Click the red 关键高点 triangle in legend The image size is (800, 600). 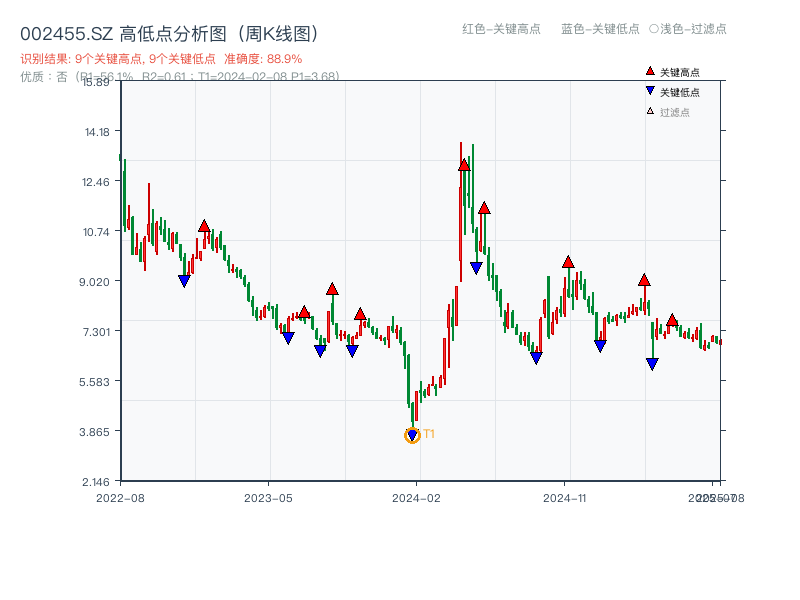[x=650, y=71]
